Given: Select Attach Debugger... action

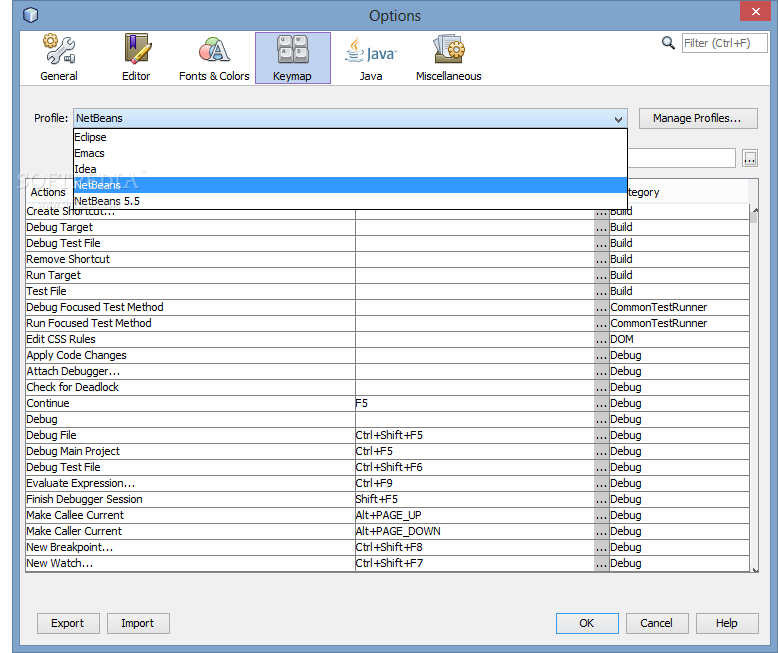Looking at the screenshot, I should tap(191, 372).
